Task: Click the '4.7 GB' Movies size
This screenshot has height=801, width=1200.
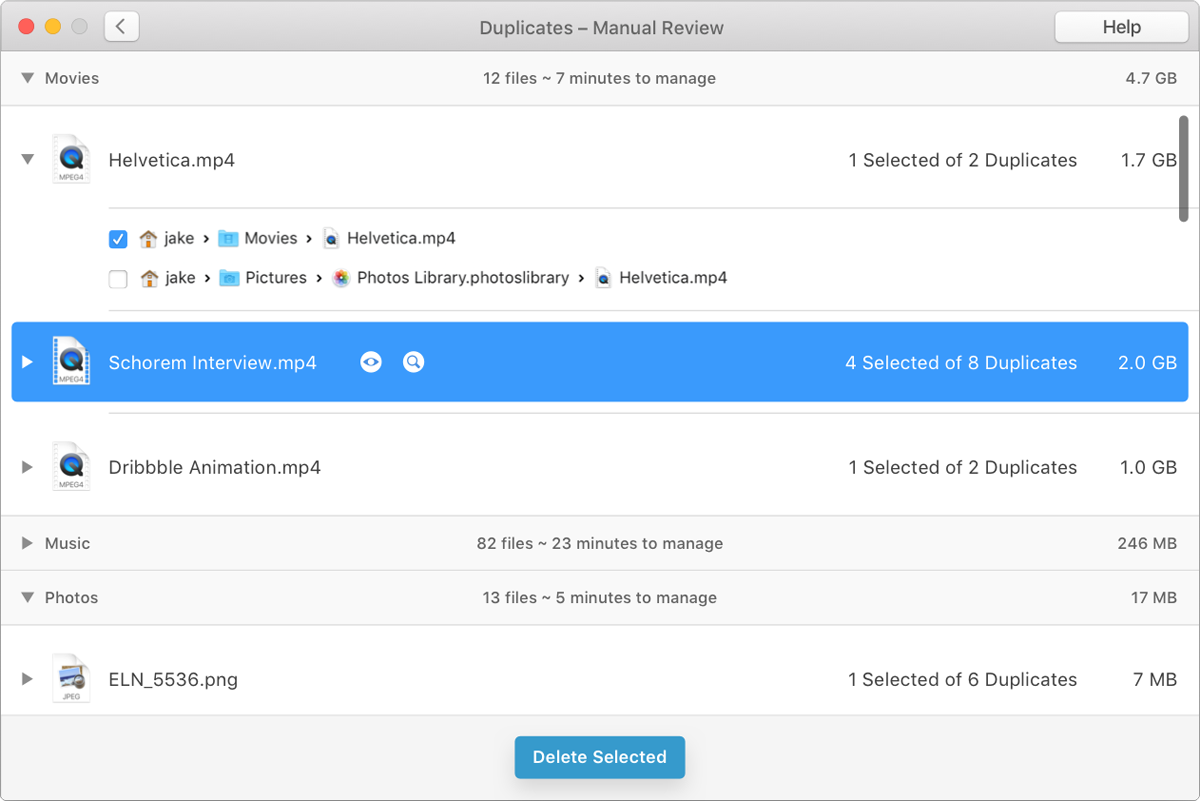Action: coord(1151,78)
